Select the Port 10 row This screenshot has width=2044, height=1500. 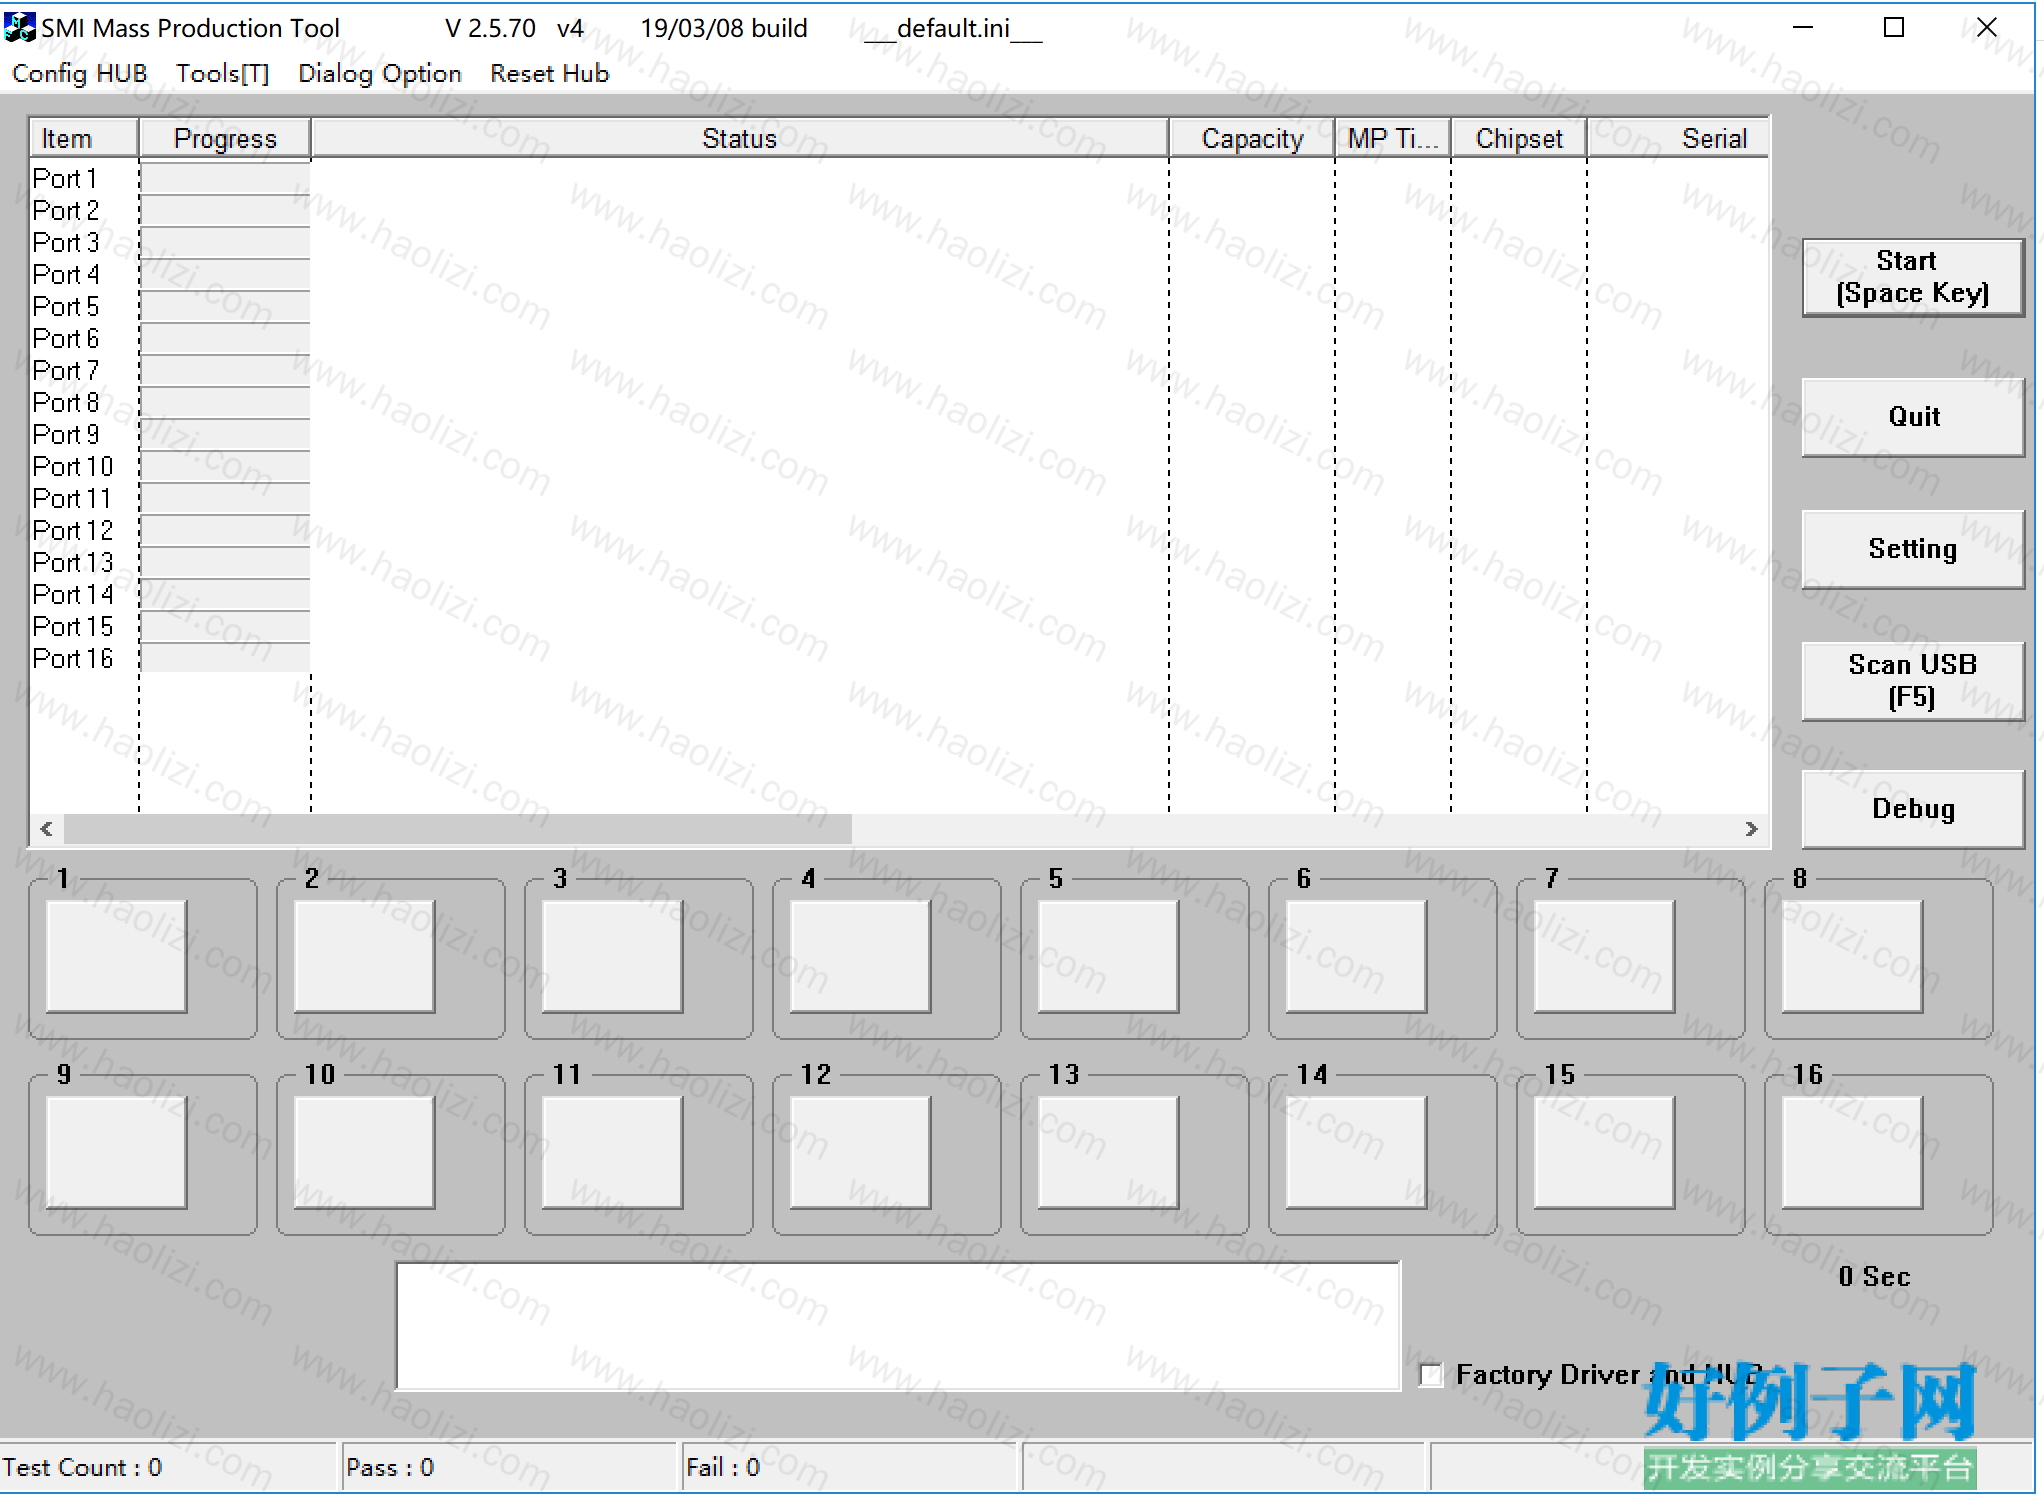pos(900,466)
